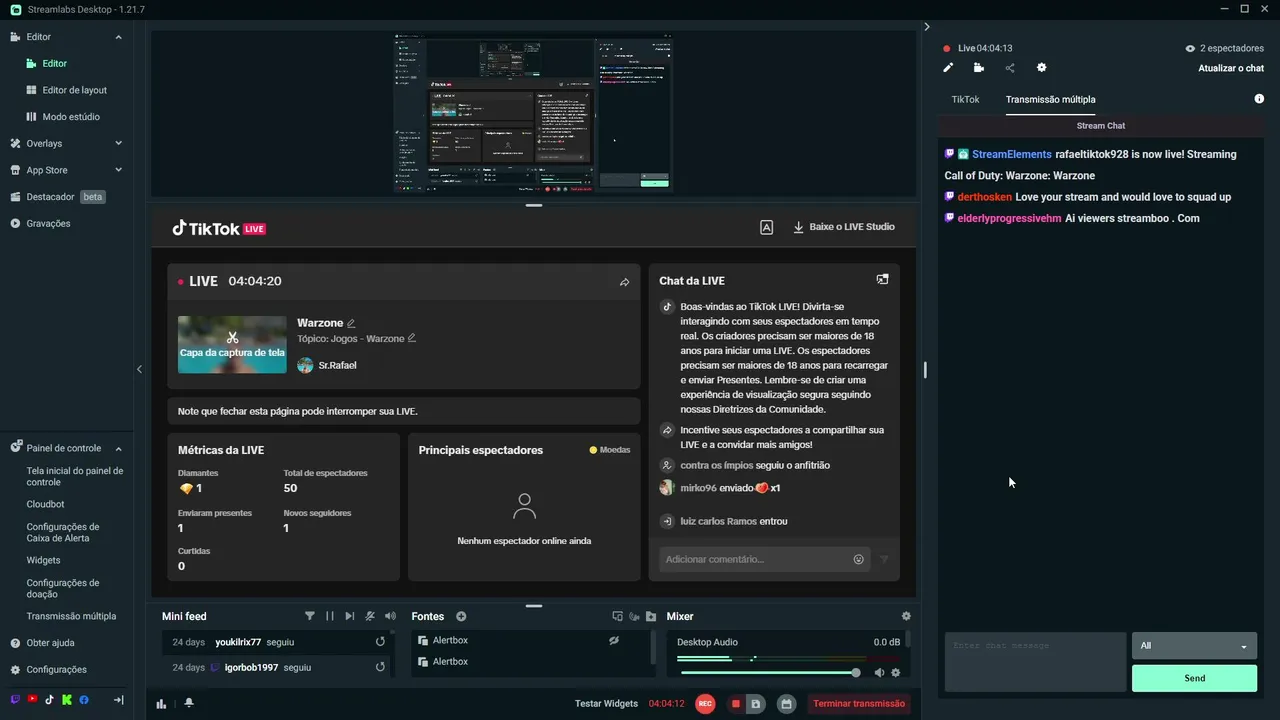Click the Twitch platform icon in sidebar

(15, 700)
